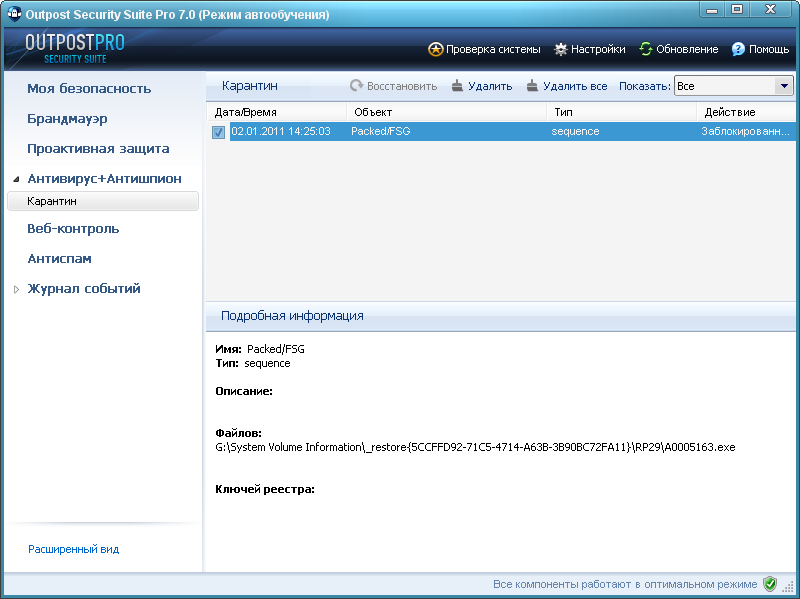The width and height of the screenshot is (800, 599).
Task: Go to Веб-контроль section
Action: coord(73,229)
